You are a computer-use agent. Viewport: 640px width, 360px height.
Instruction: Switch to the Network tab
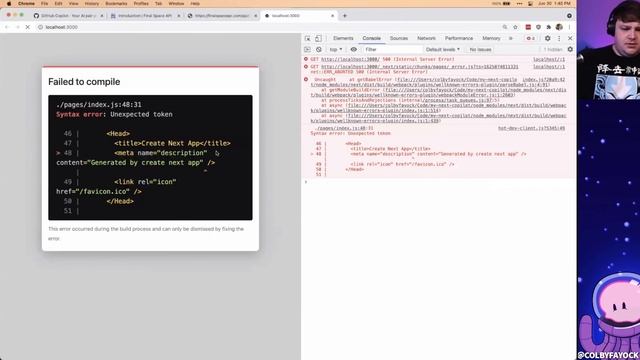[426, 38]
